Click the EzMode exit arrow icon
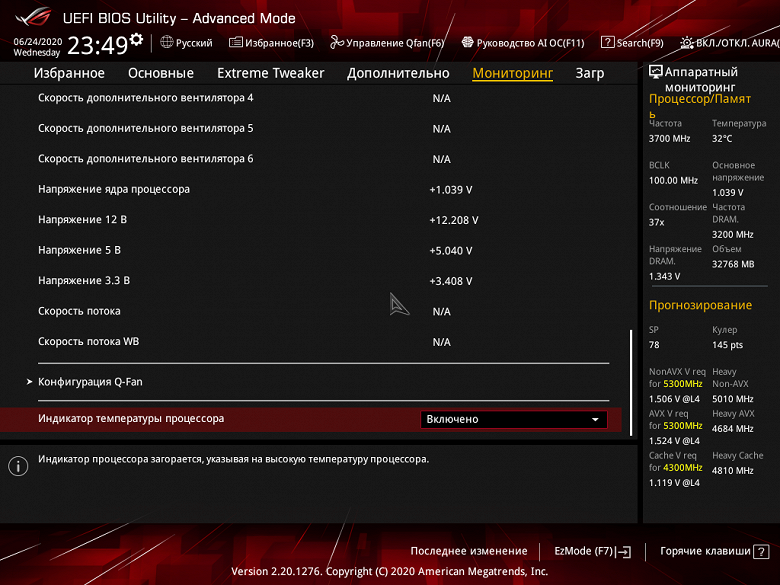Screen dimensions: 780x585 coord(623,552)
